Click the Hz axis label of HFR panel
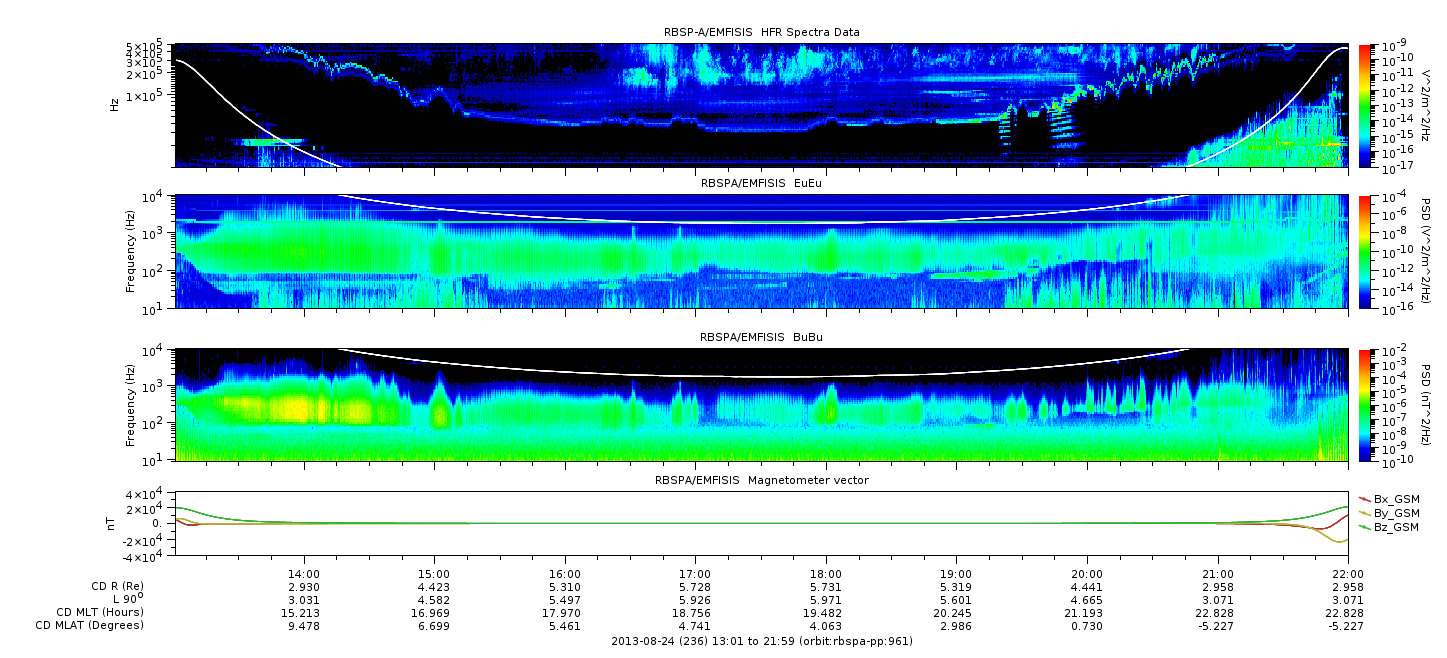 [114, 103]
